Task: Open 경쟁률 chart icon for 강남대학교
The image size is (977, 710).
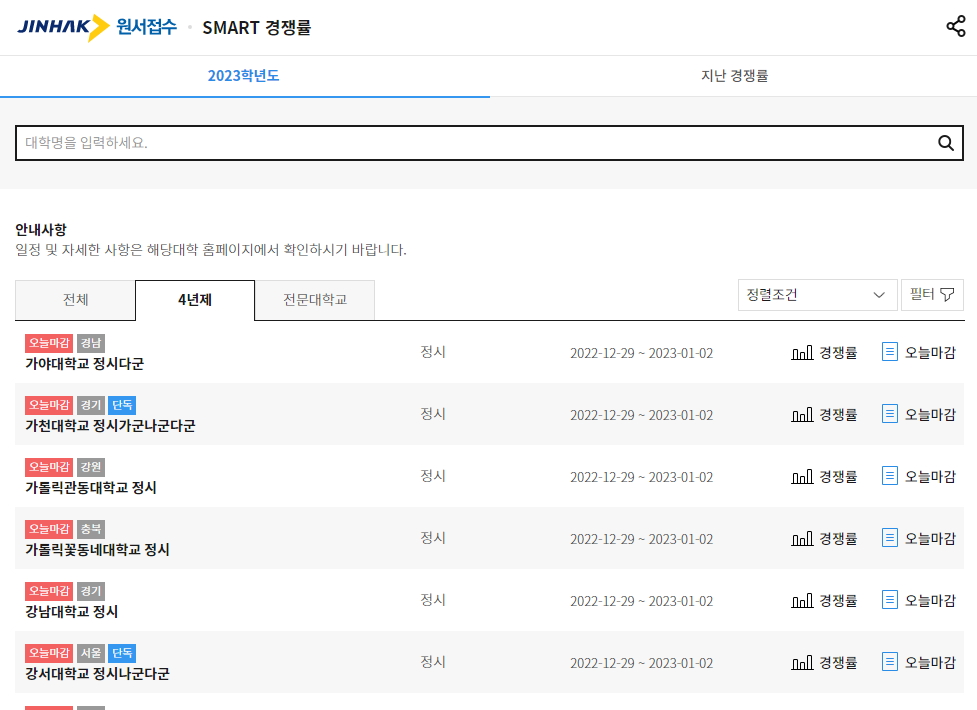Action: (802, 601)
